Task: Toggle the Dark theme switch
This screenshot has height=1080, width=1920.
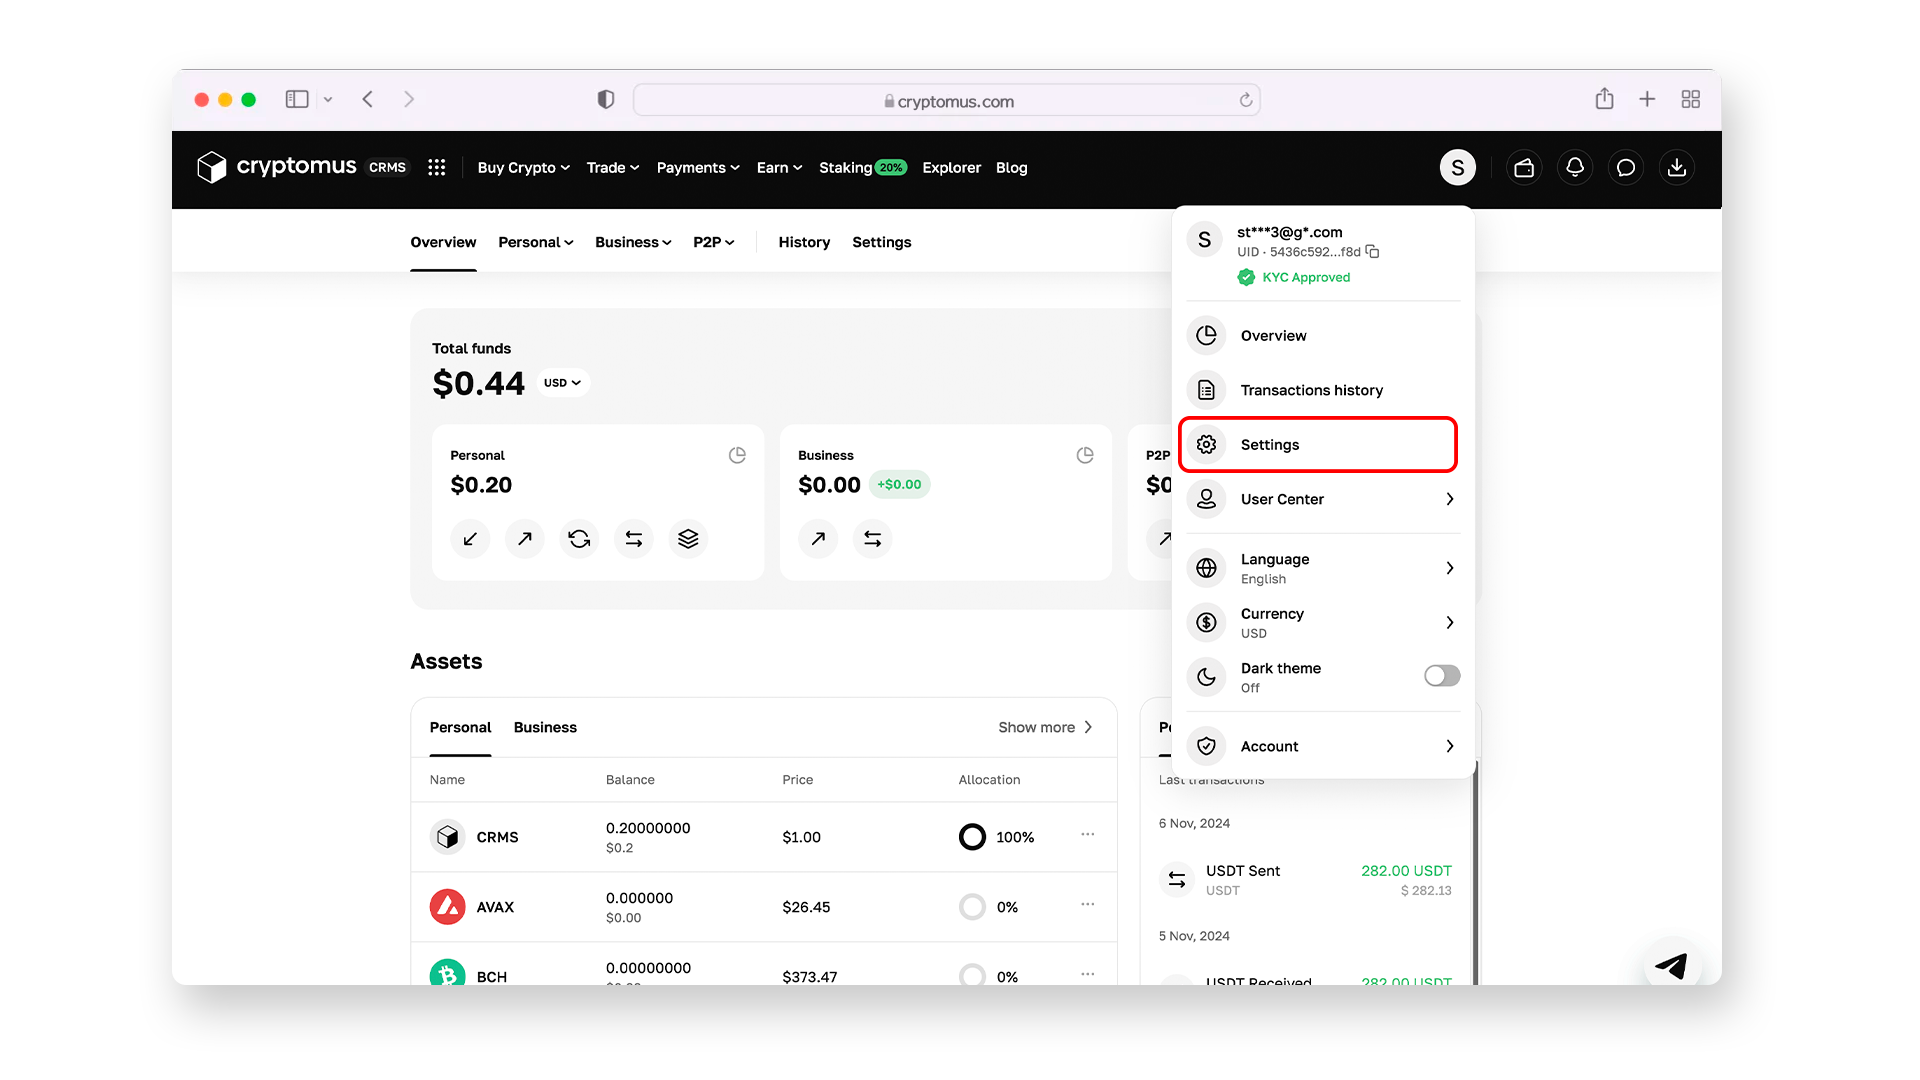Action: coord(1441,676)
